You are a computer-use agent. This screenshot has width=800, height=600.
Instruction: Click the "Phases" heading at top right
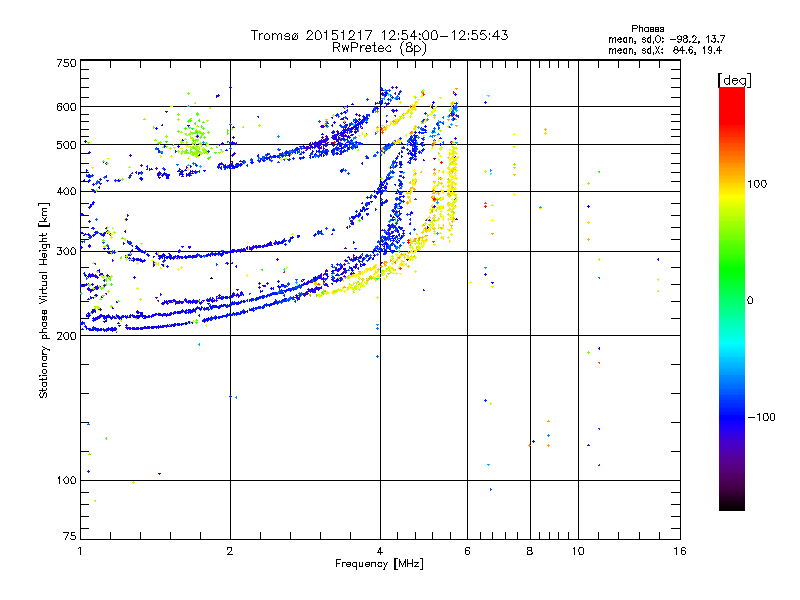[647, 29]
